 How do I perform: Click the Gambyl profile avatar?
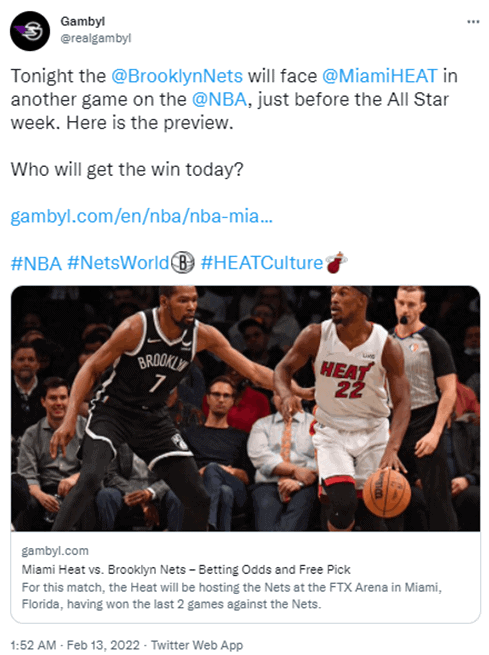30,31
